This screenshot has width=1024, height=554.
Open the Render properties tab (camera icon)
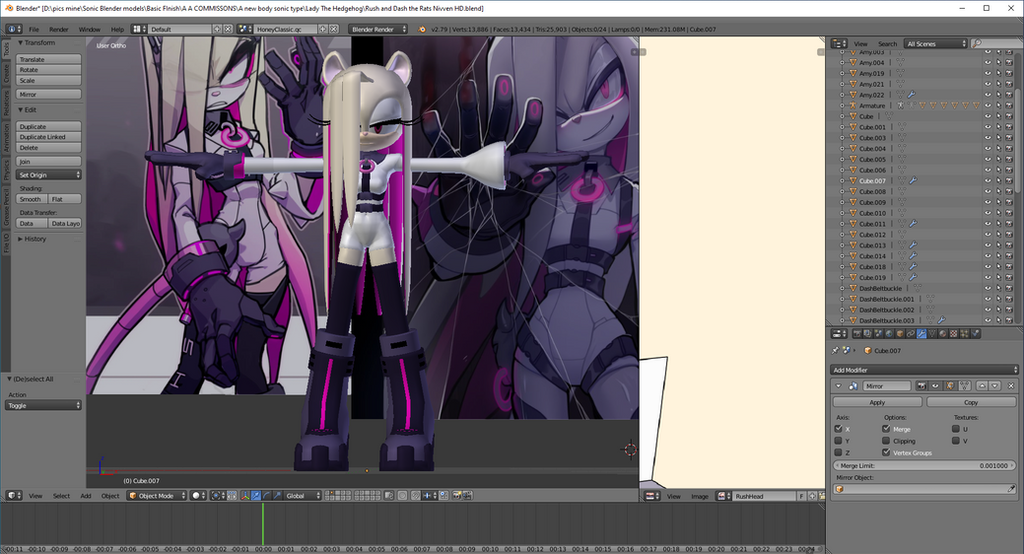(857, 333)
